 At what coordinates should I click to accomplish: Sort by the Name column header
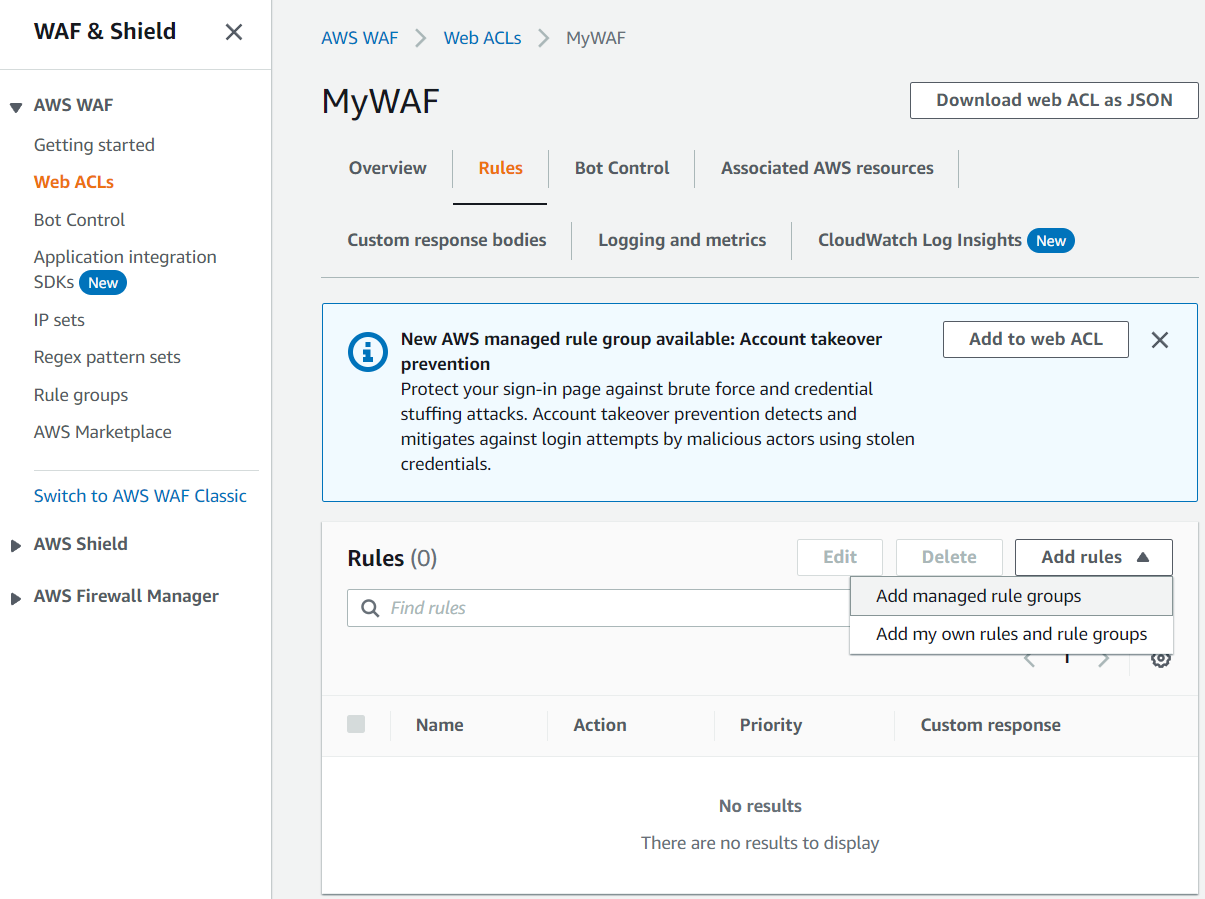click(x=440, y=725)
